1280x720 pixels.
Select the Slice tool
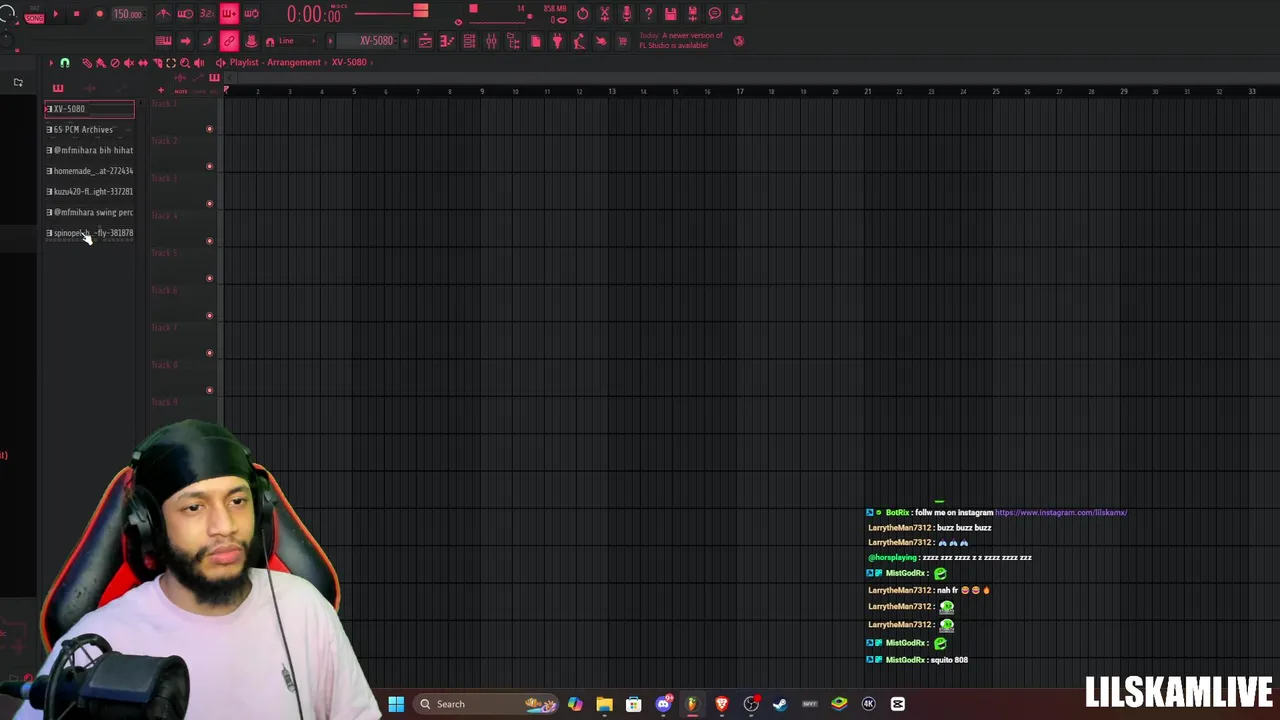tap(157, 63)
